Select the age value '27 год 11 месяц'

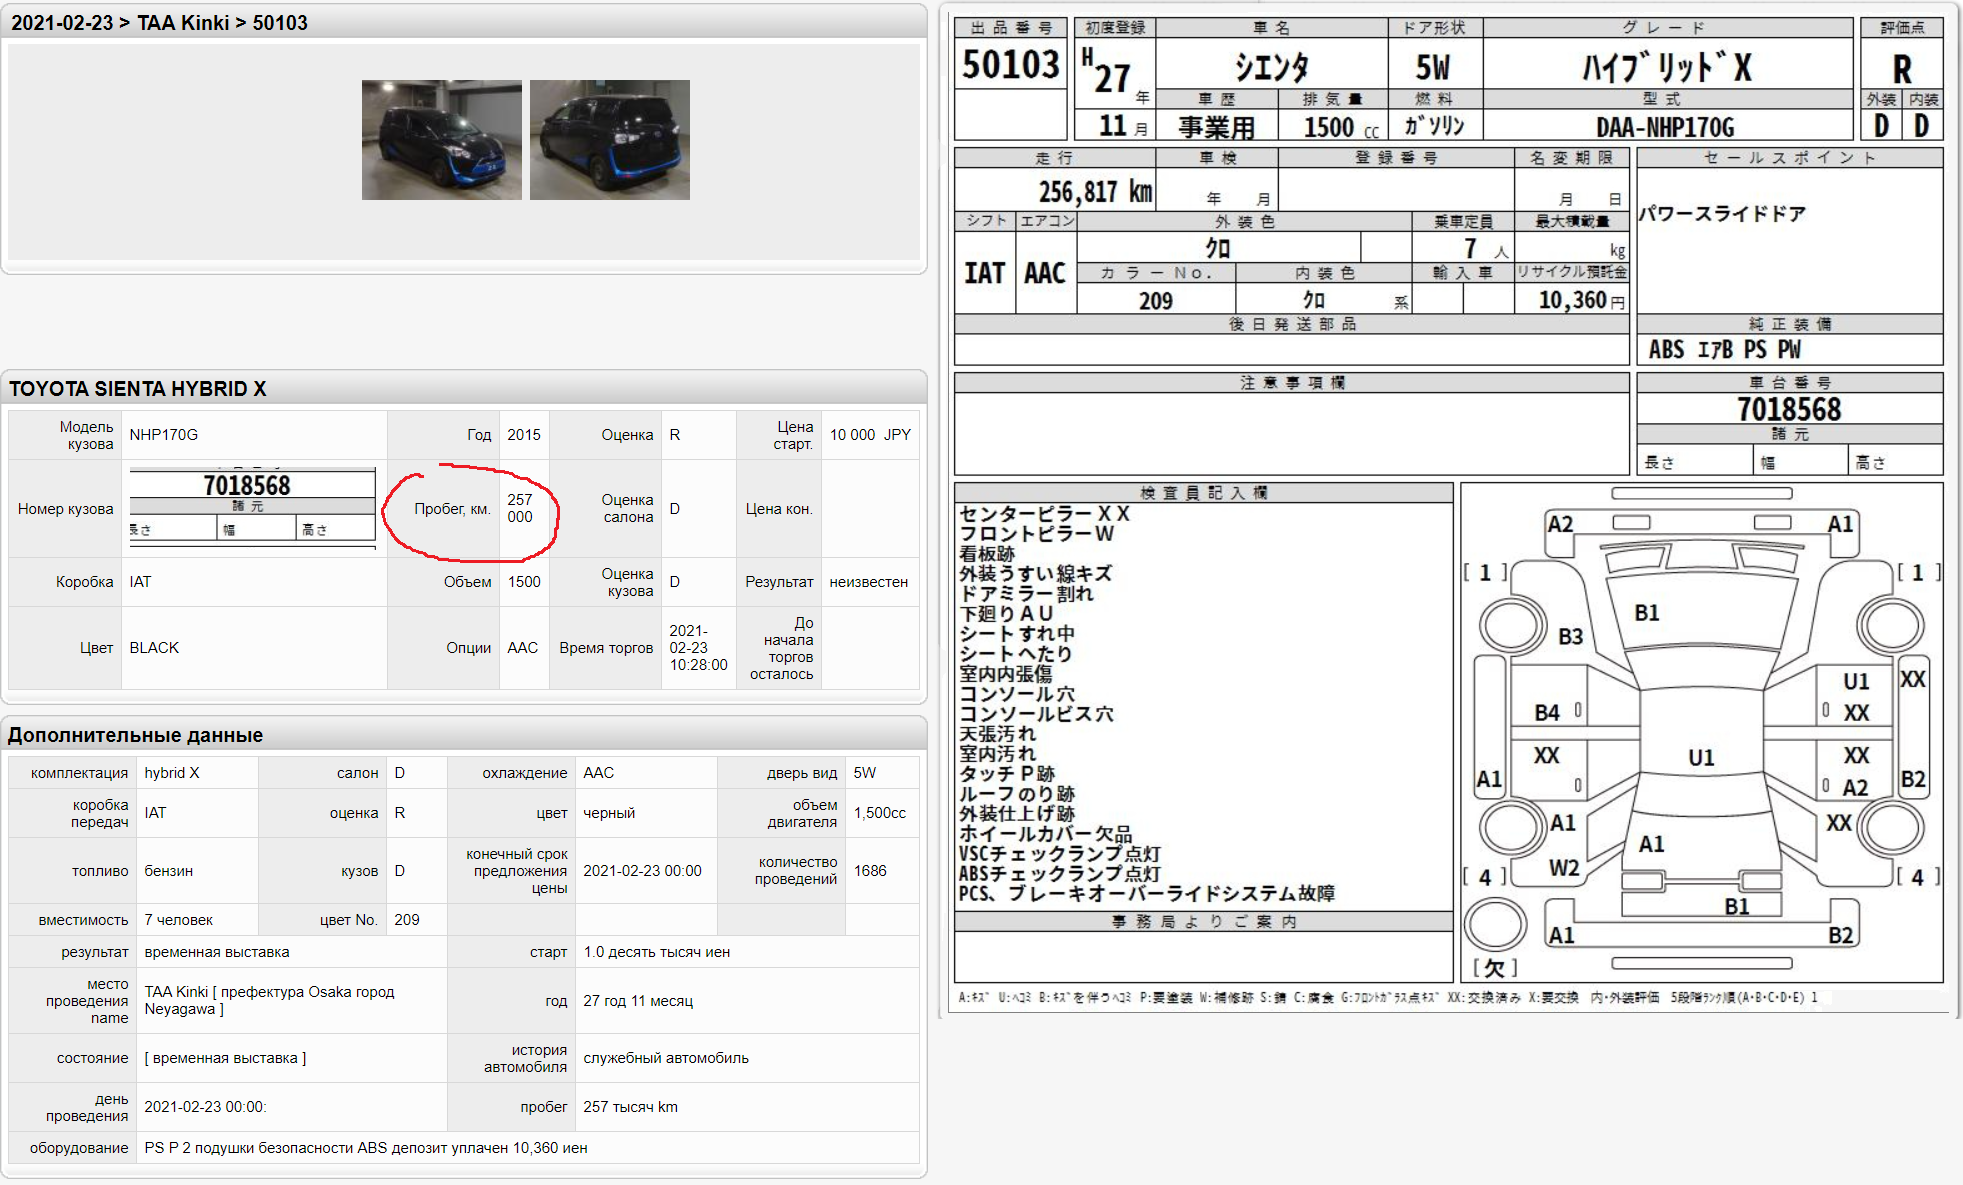638,1001
